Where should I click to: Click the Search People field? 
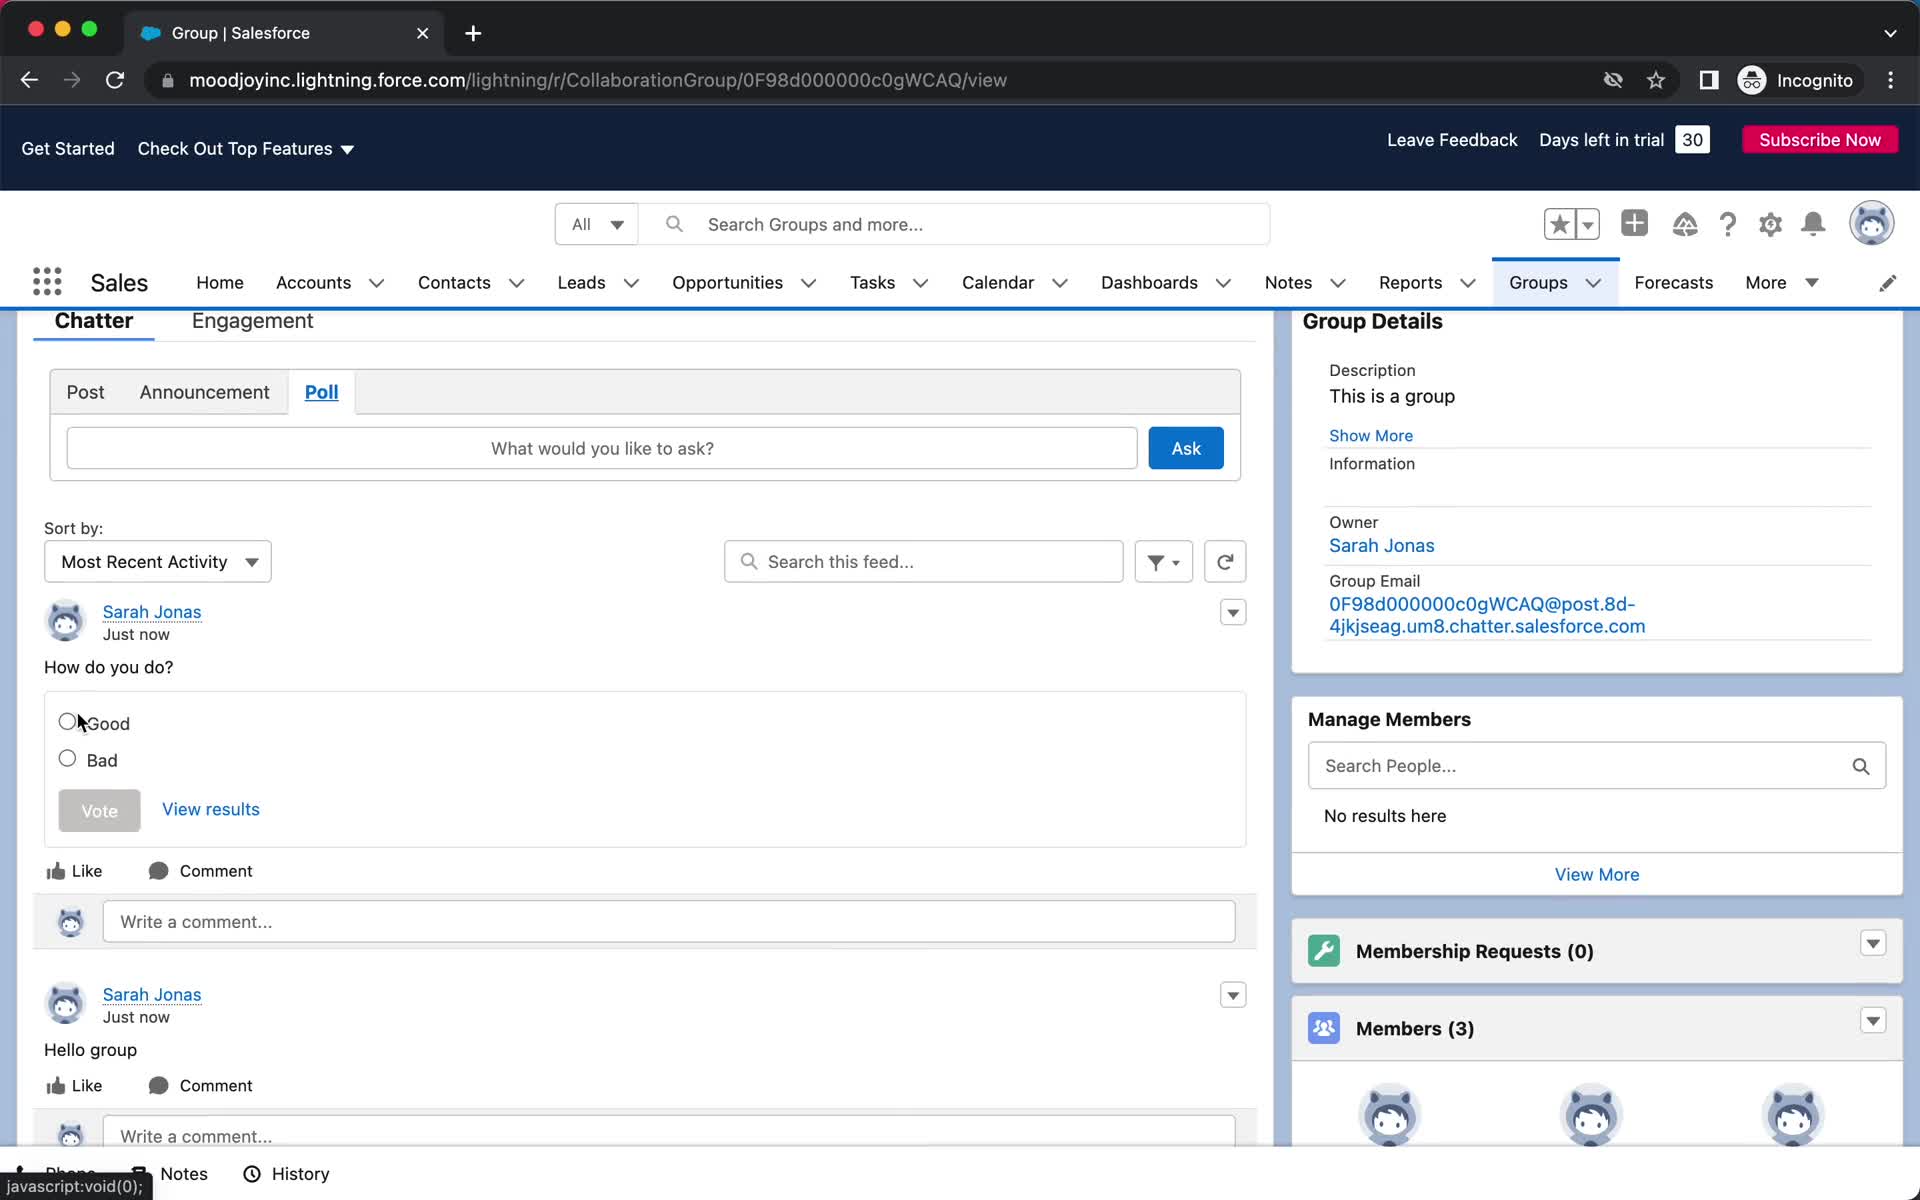pos(1597,766)
